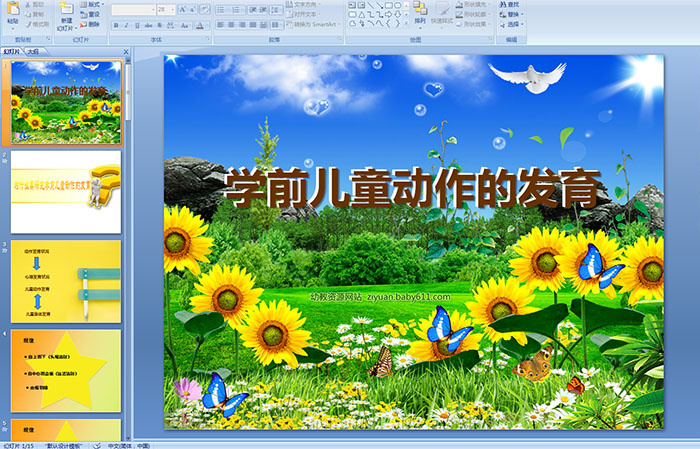
Task: Toggle Strikethrough (abc) formatting
Action: (x=148, y=25)
